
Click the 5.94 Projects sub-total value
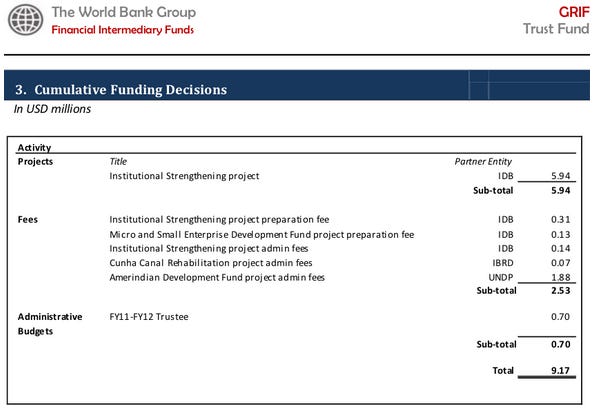(560, 191)
